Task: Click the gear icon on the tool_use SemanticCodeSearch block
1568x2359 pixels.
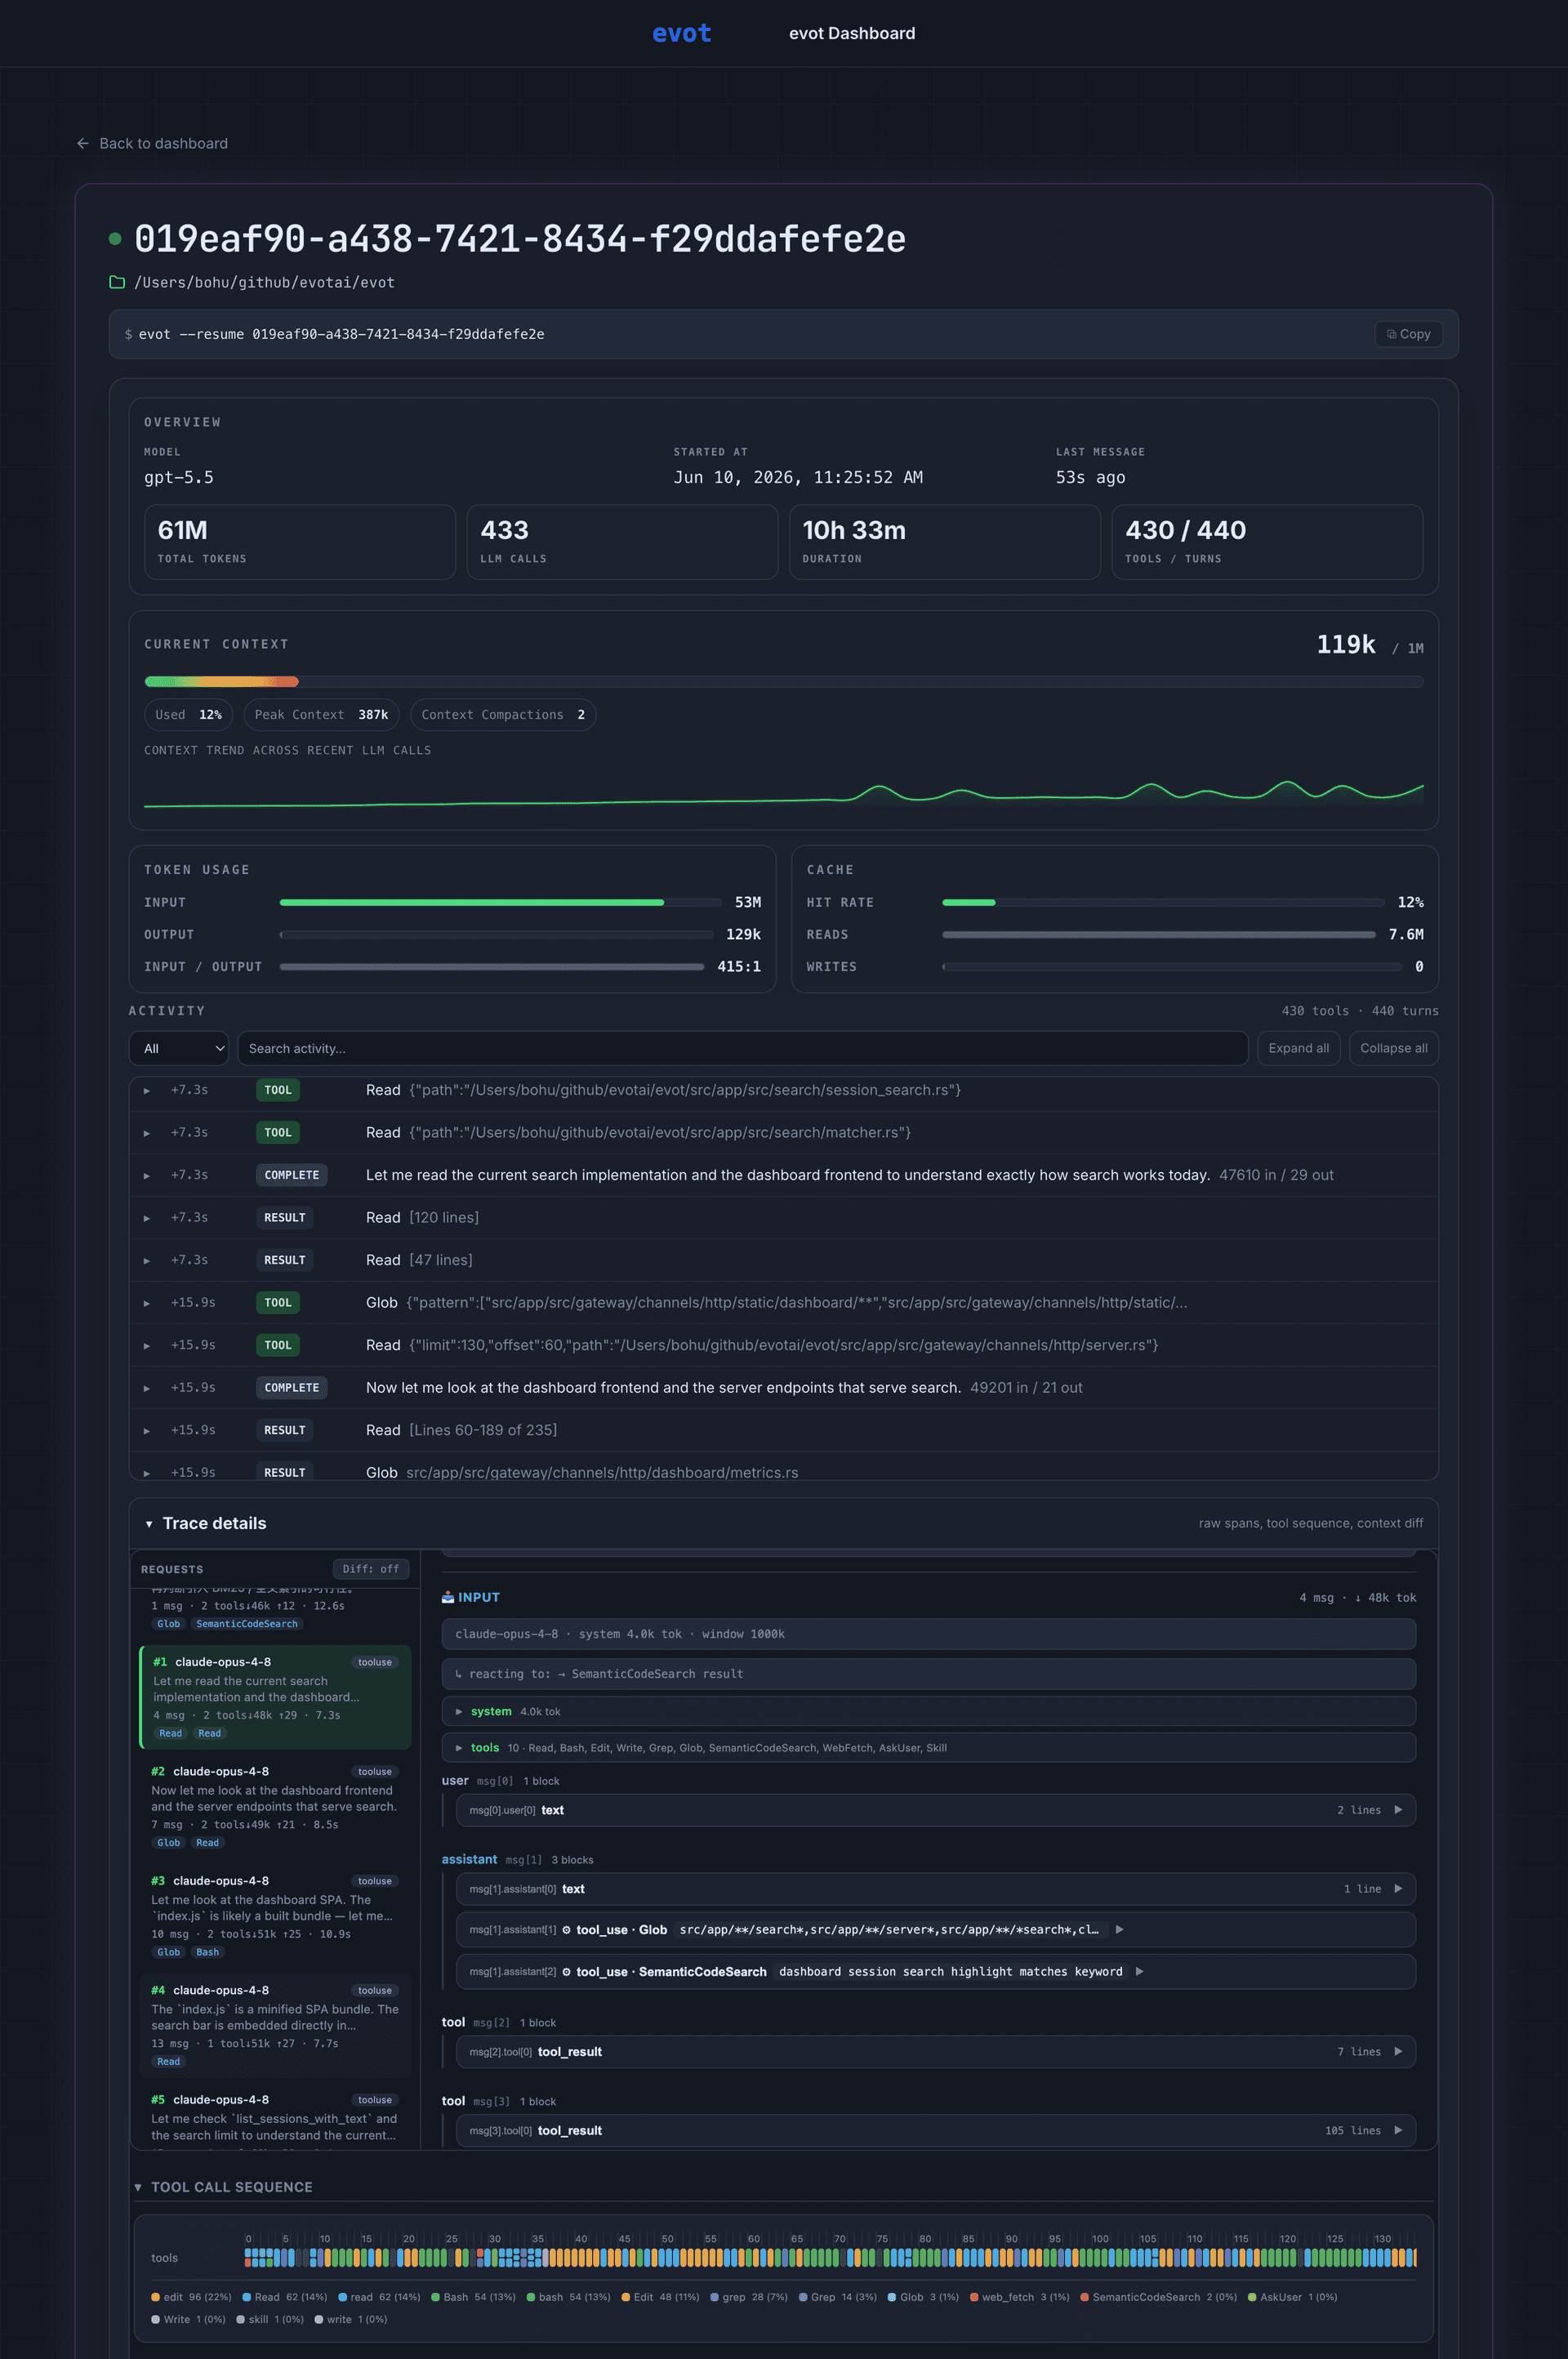Action: click(x=566, y=1971)
